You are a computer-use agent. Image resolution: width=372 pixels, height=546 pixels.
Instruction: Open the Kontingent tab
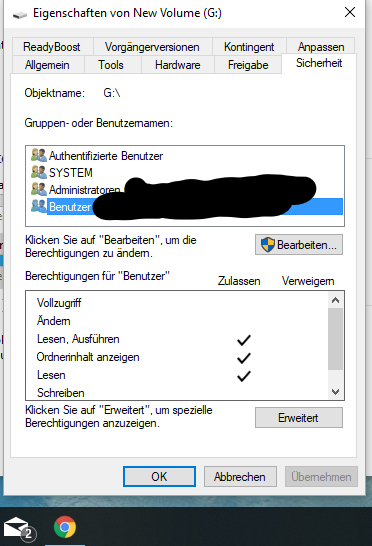(x=249, y=47)
